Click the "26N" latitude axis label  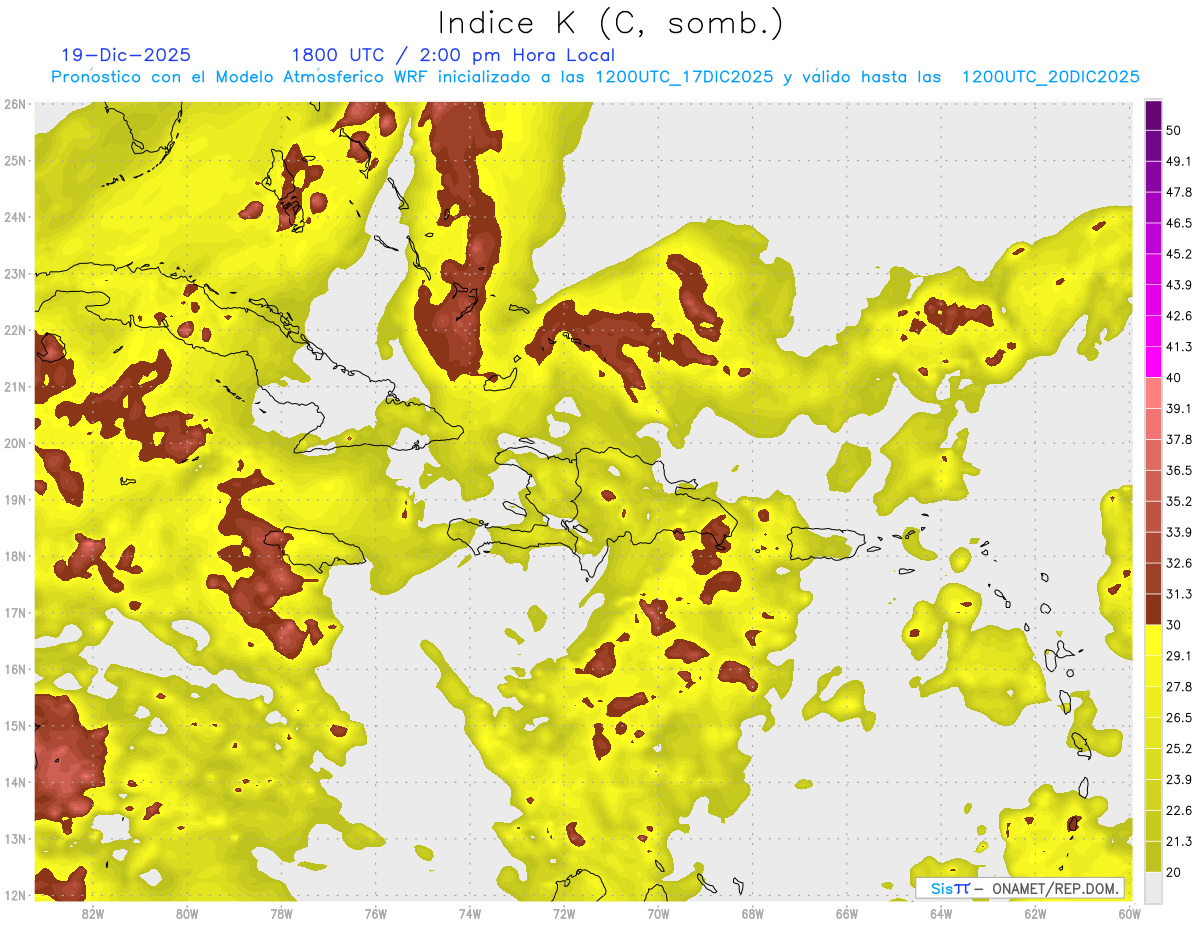15,104
